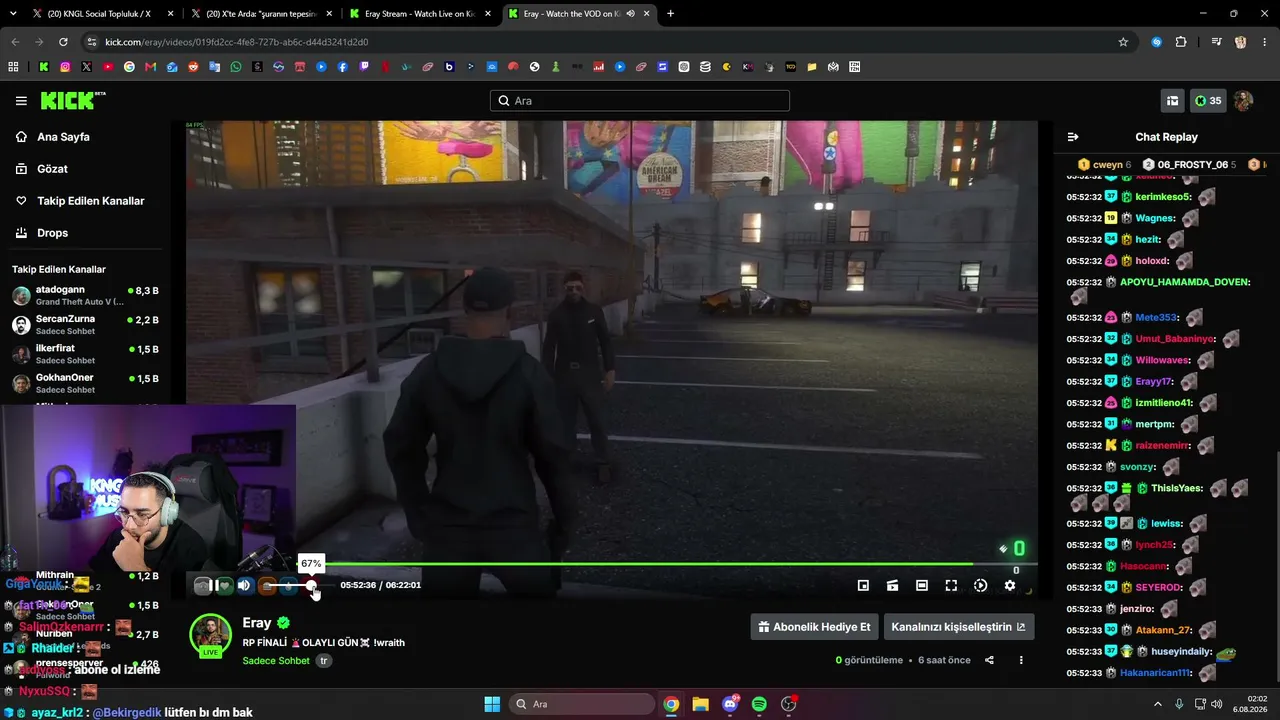Open the Shazam browser extension
This screenshot has height=720, width=1280.
tap(1157, 42)
